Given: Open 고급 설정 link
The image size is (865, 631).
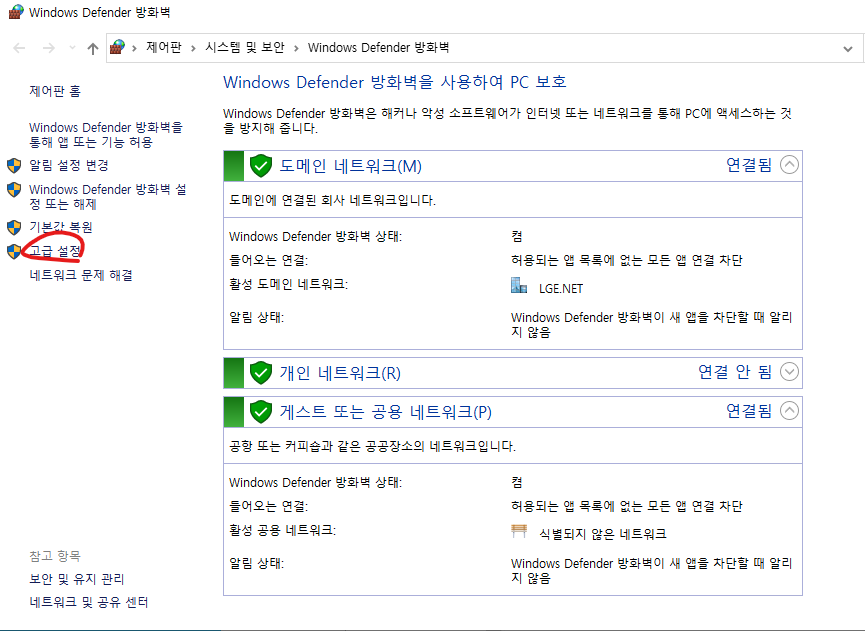Looking at the screenshot, I should tap(55, 252).
